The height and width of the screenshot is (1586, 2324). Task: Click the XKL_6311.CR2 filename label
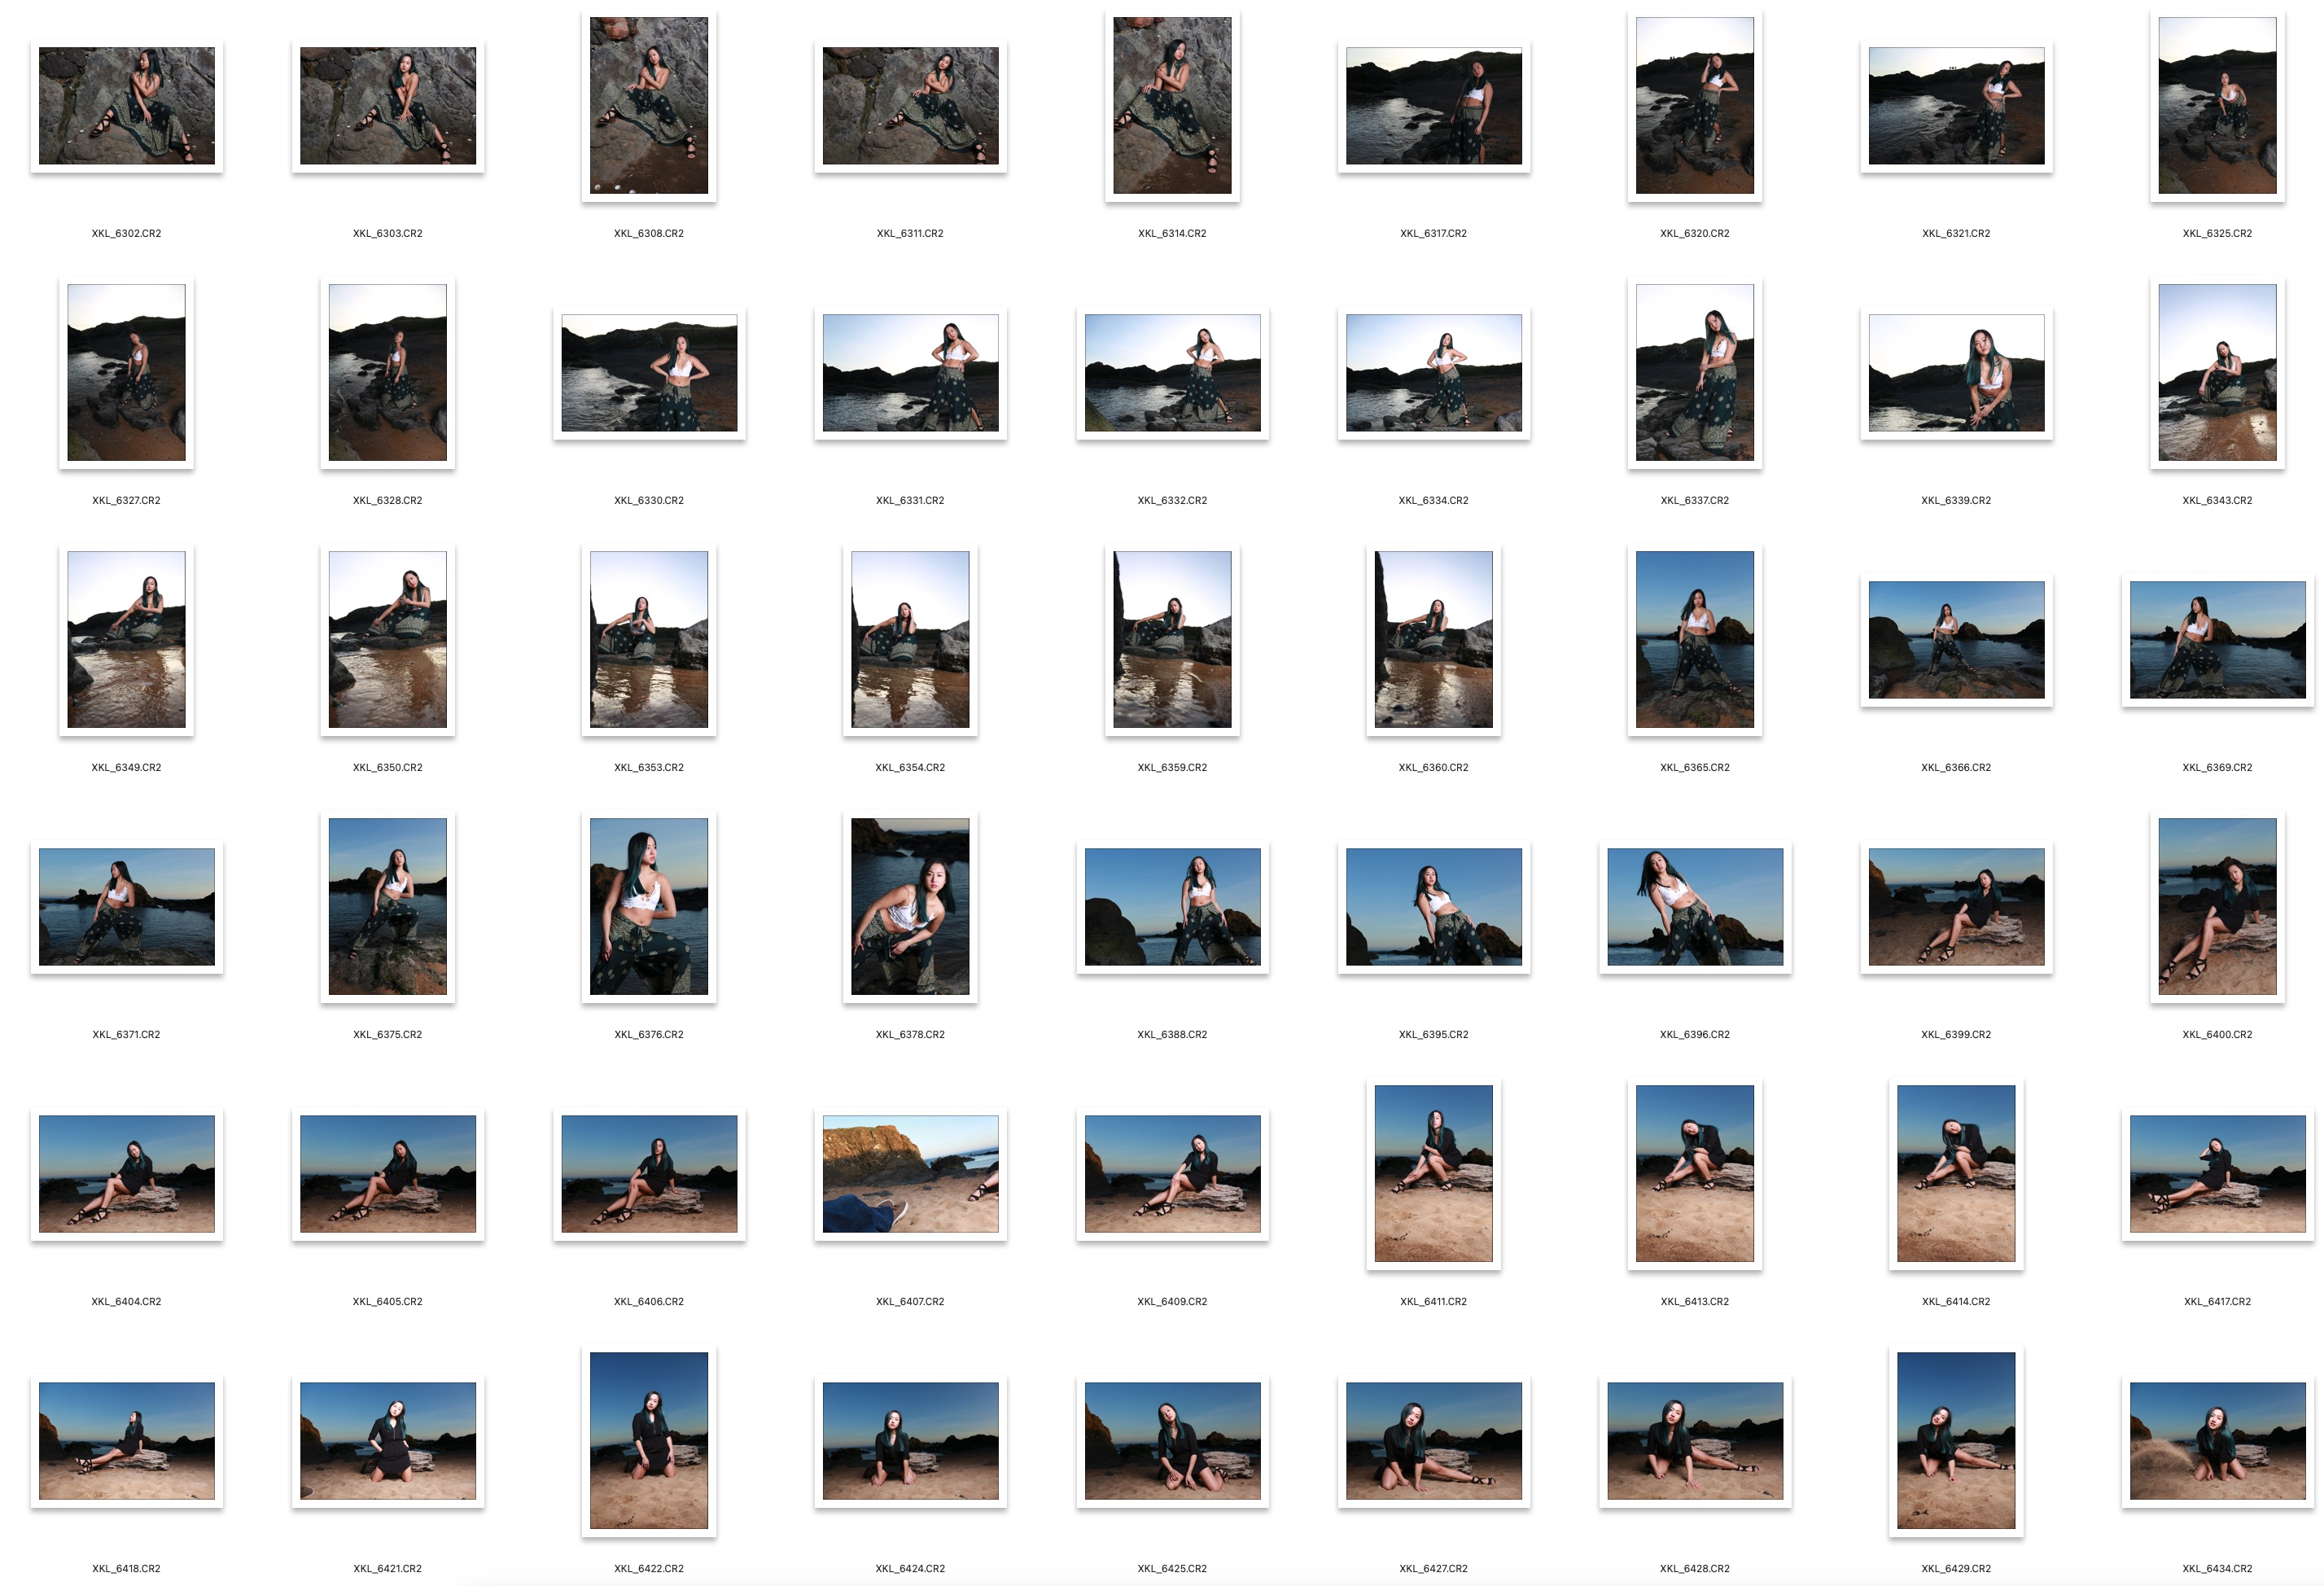pyautogui.click(x=909, y=233)
